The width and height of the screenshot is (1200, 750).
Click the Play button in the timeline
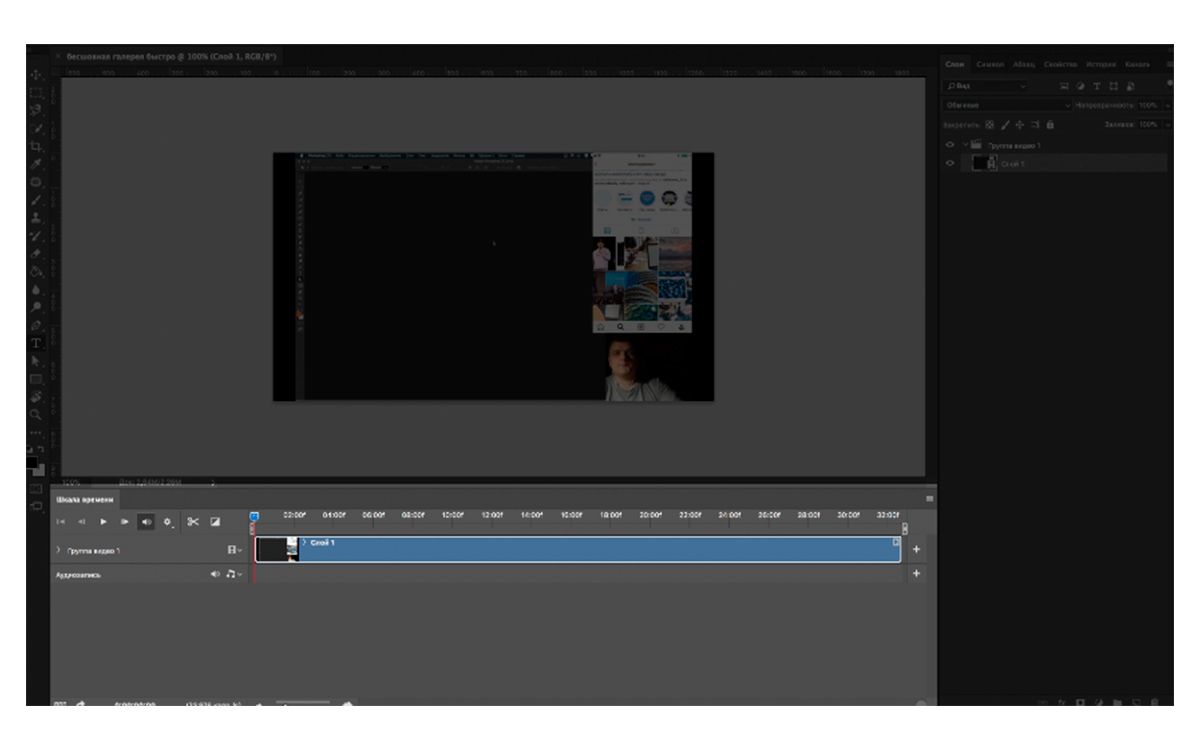coord(103,522)
